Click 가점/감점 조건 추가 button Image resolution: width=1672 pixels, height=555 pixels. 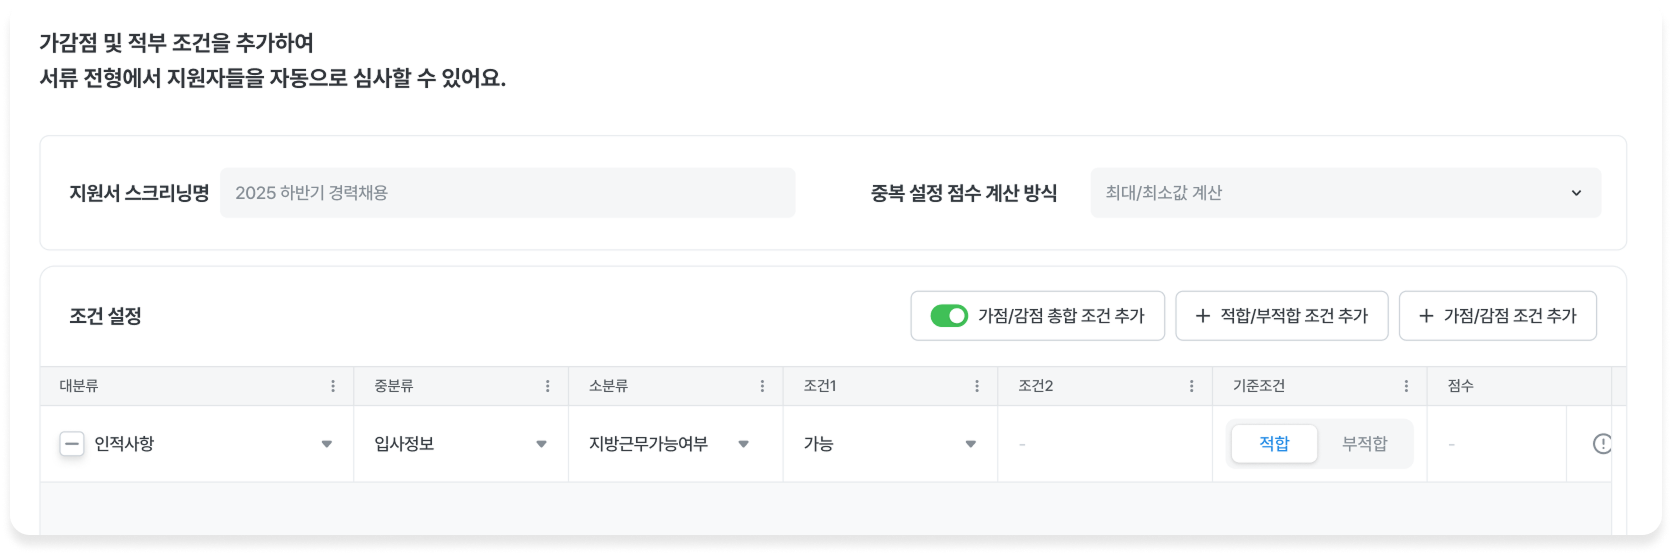point(1497,316)
